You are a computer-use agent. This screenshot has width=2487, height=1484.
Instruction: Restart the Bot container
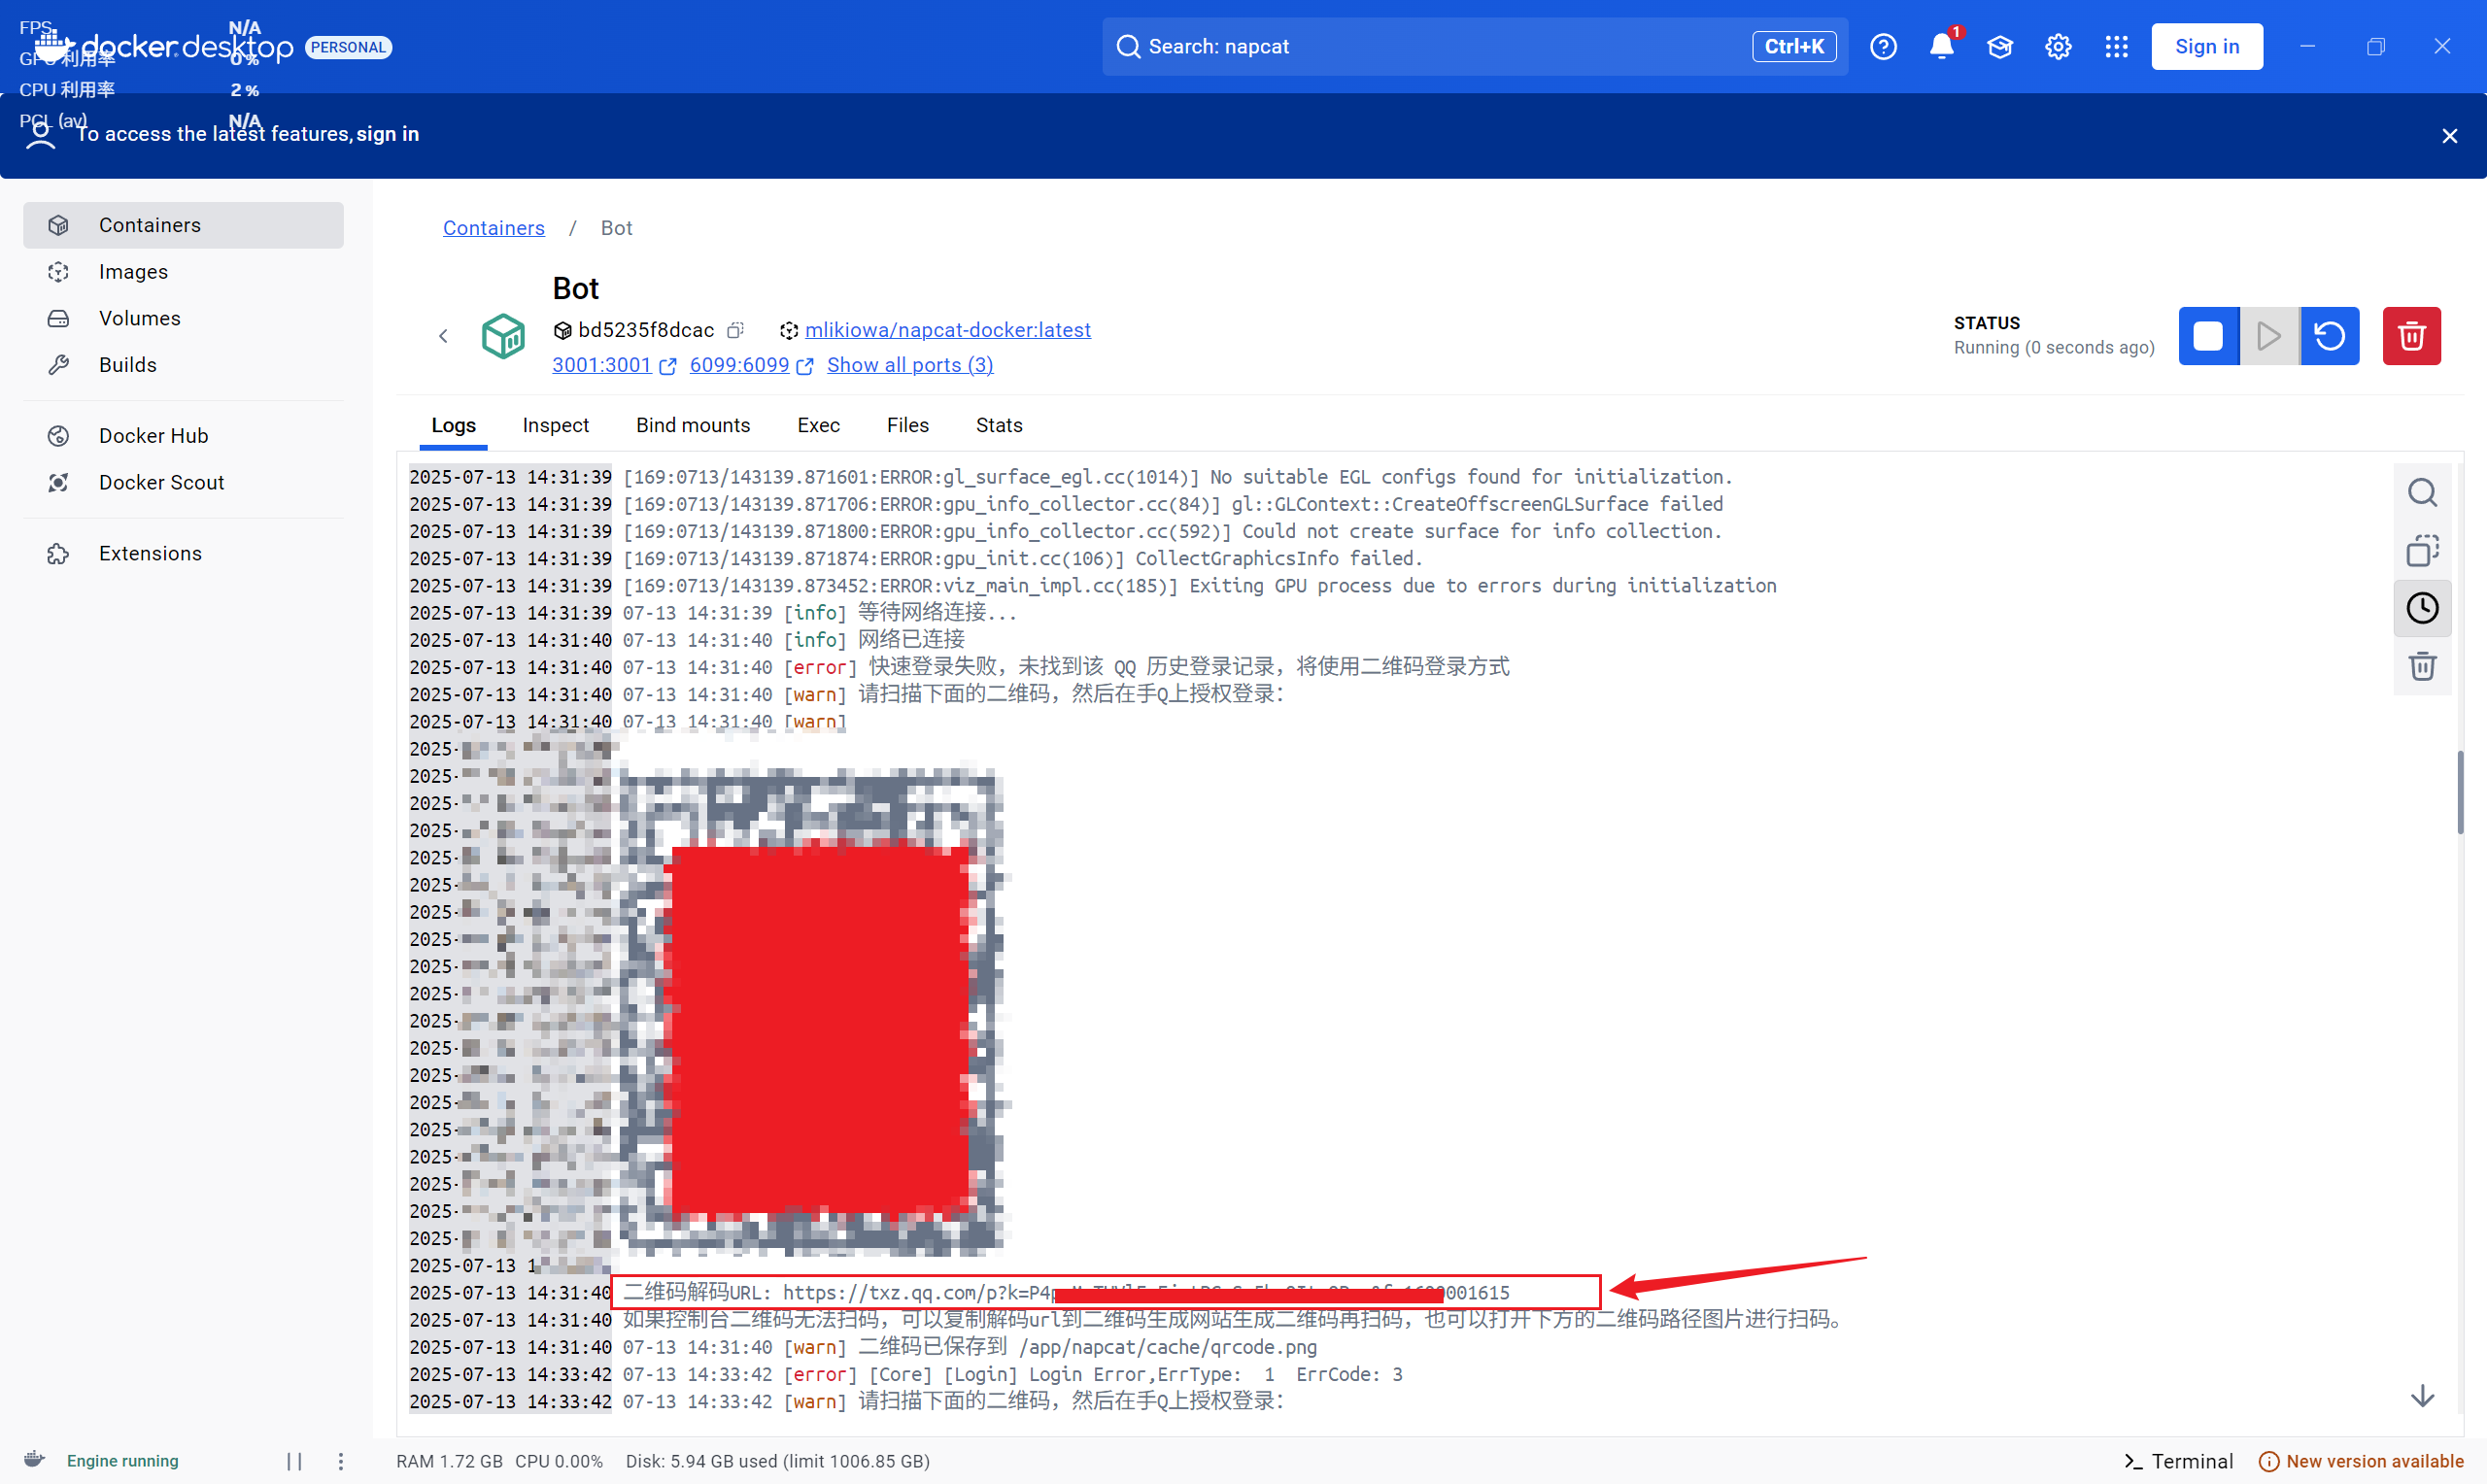tap(2330, 336)
